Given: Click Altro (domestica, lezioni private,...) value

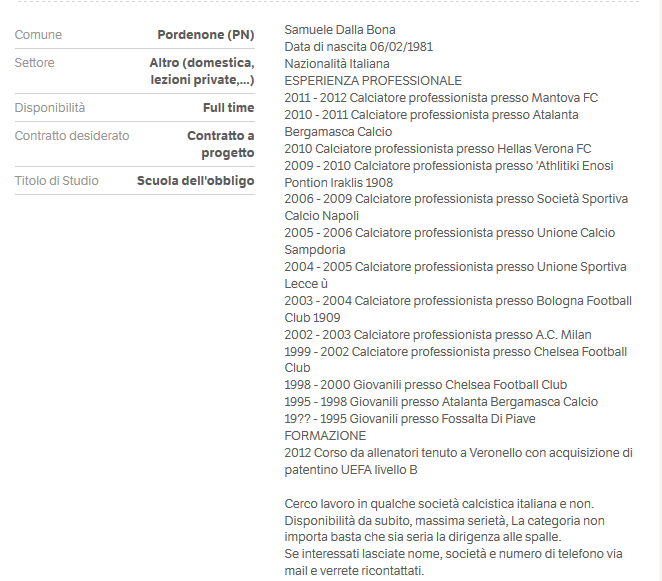Looking at the screenshot, I should [x=202, y=71].
